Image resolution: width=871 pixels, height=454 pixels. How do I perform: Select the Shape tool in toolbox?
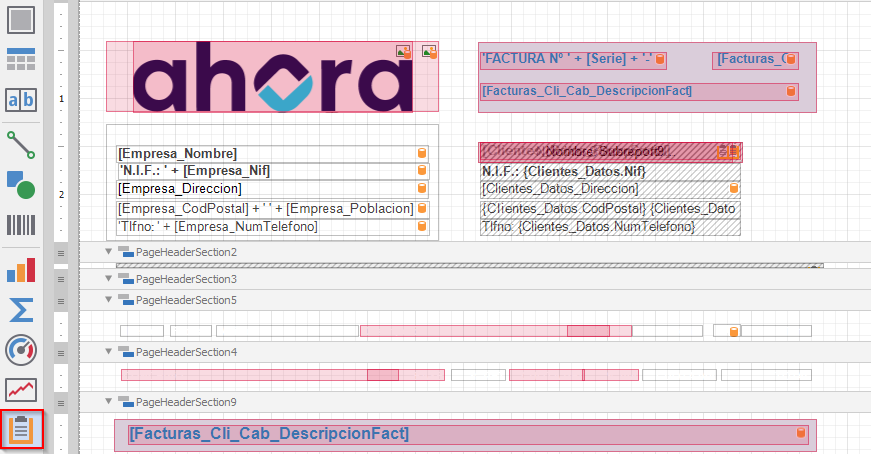click(x=21, y=185)
